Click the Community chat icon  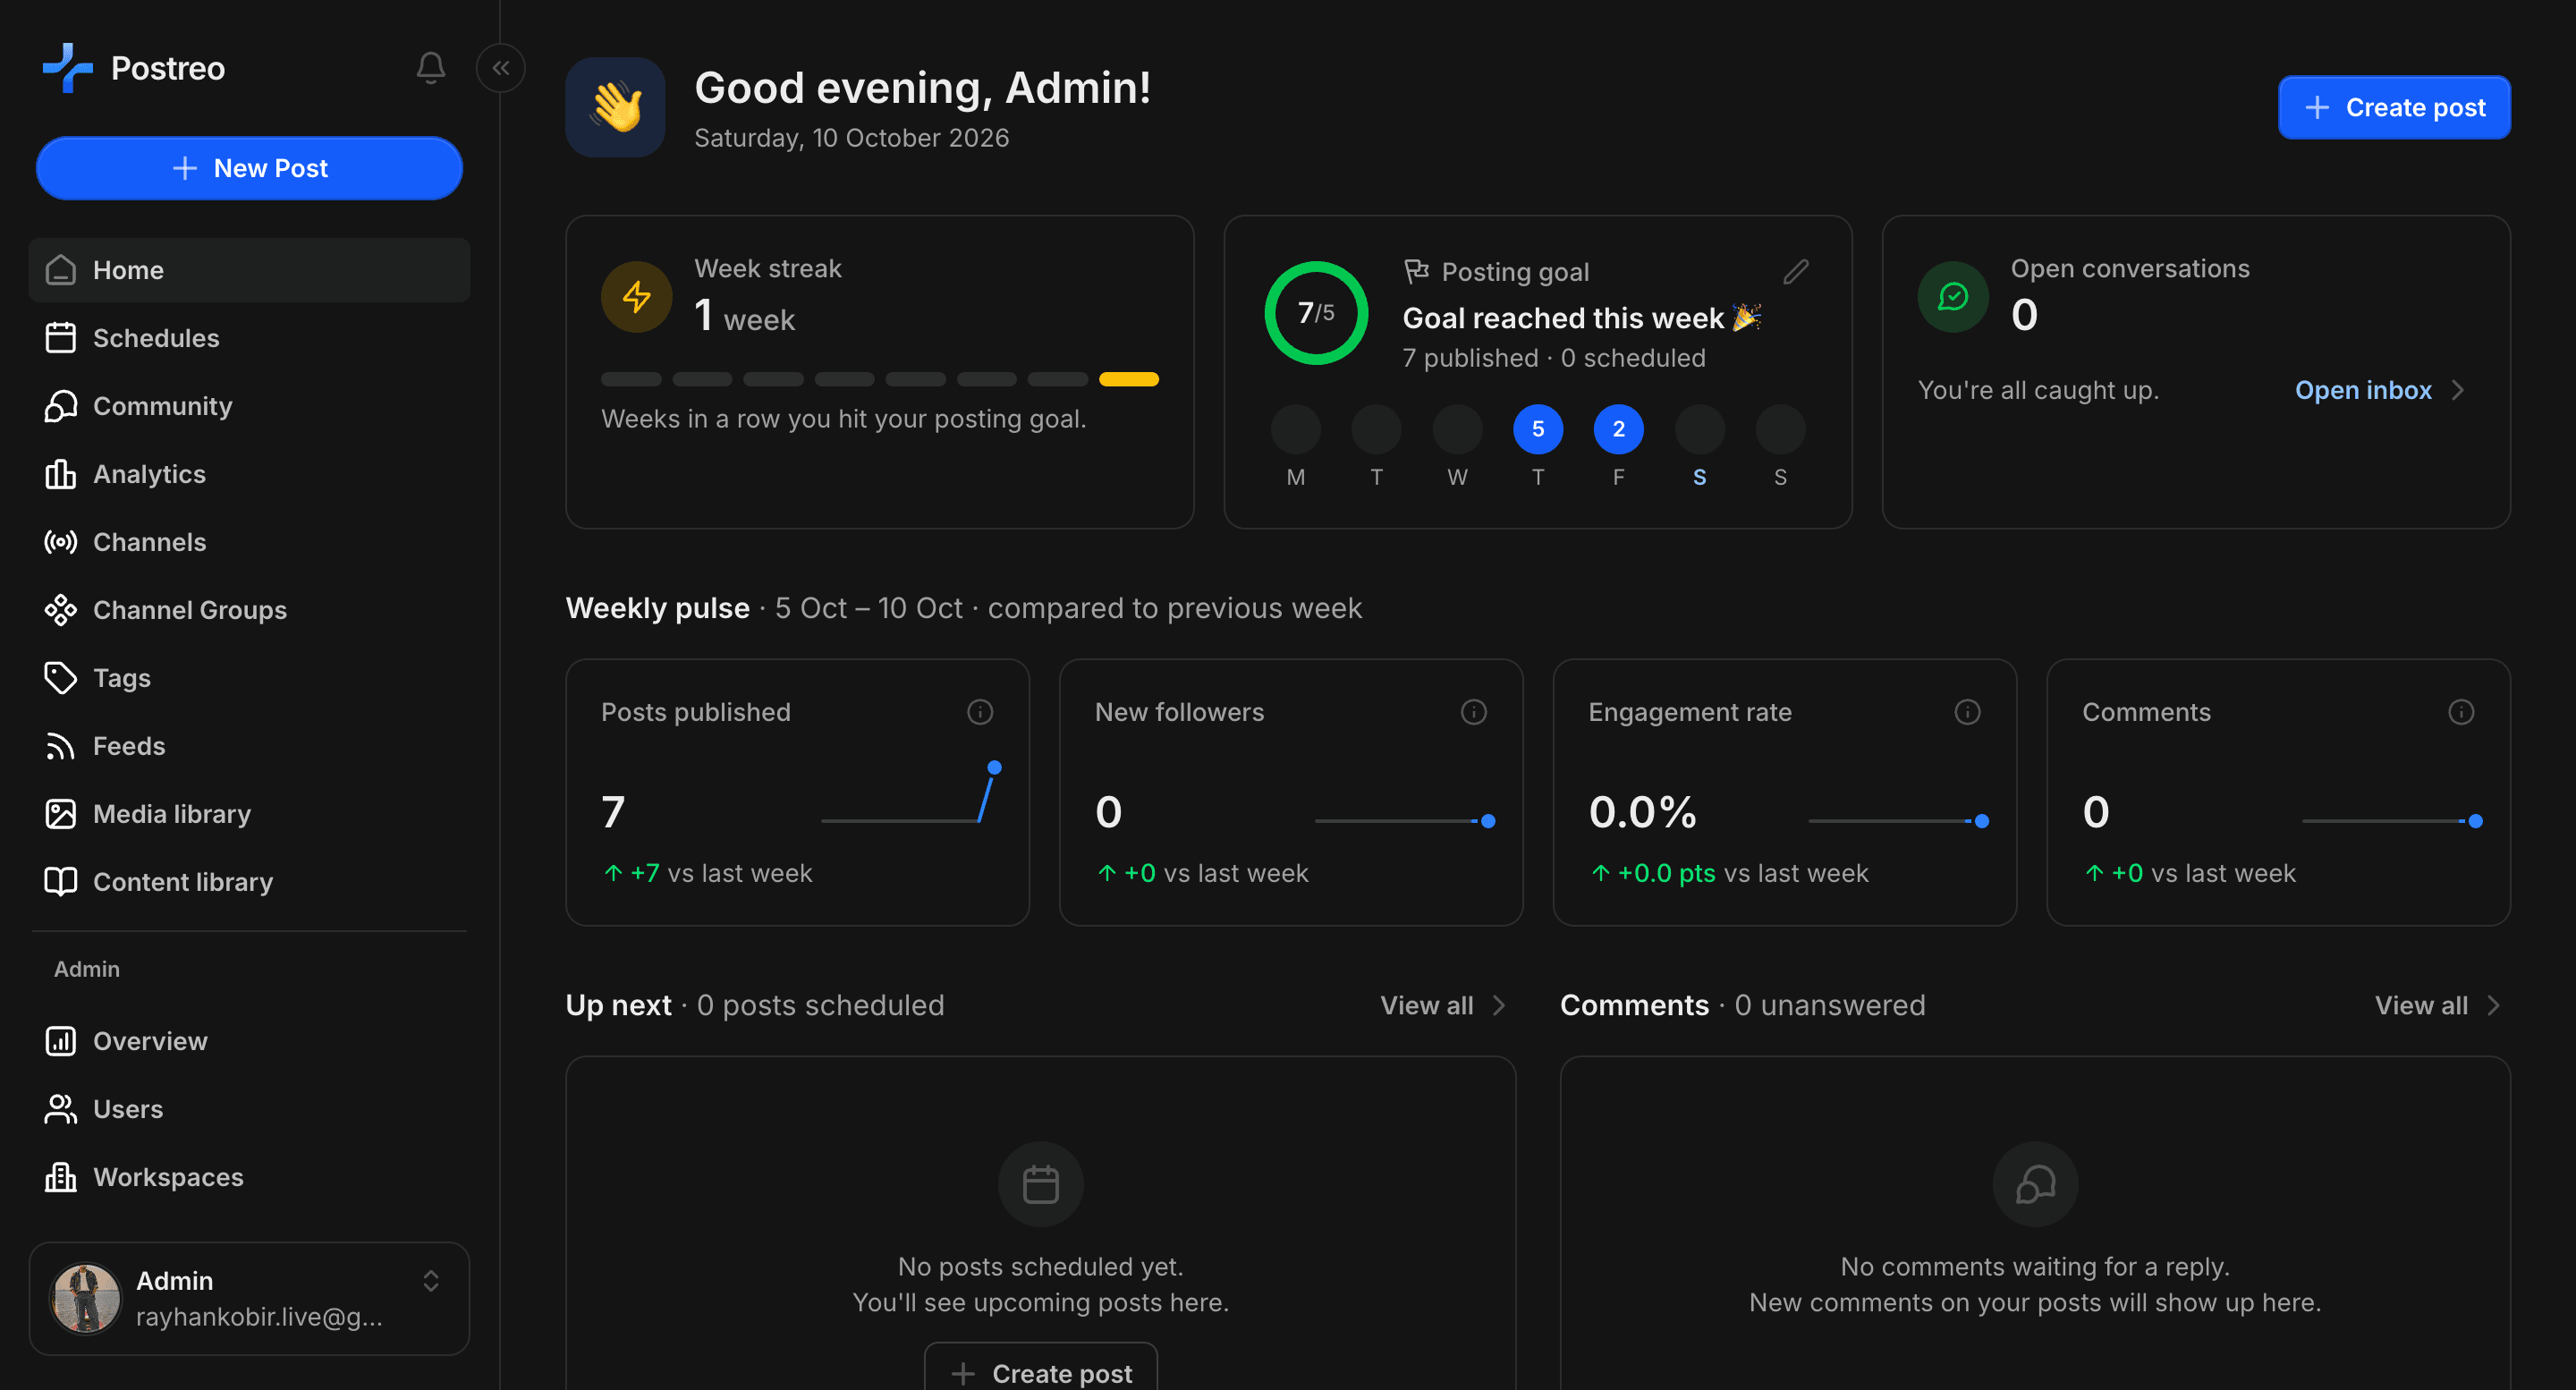(61, 406)
